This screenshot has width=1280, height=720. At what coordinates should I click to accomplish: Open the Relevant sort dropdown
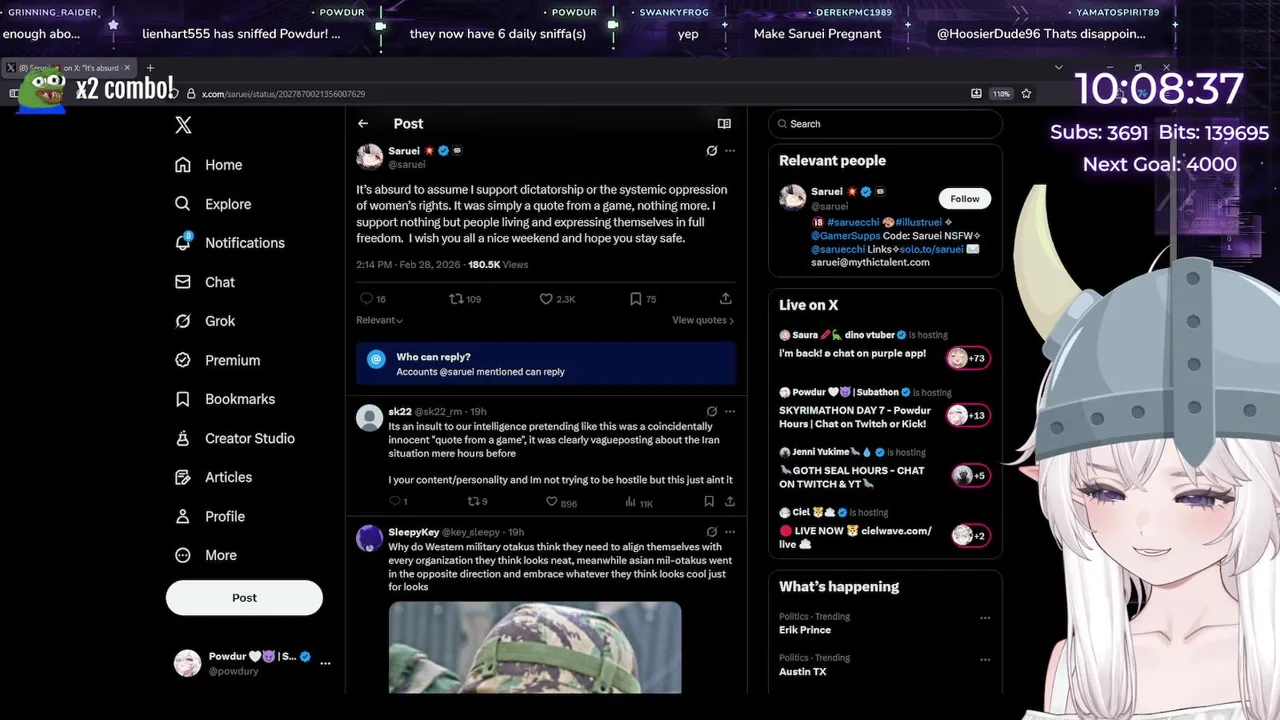pos(380,320)
